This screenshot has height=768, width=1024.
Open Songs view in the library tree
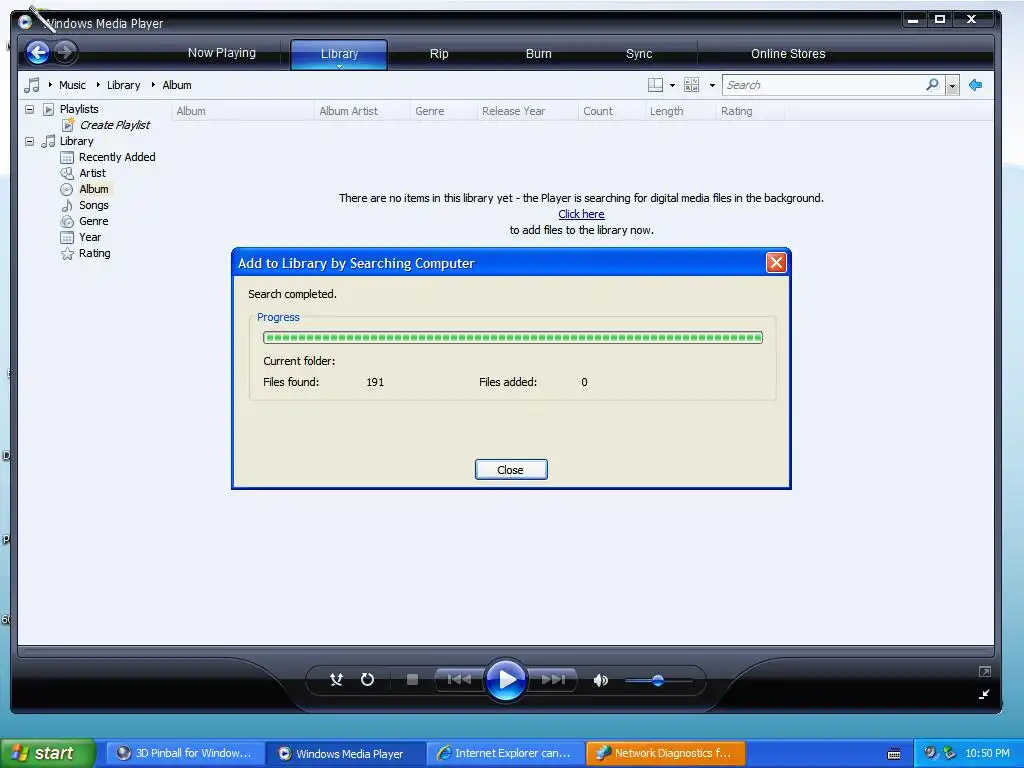pos(93,205)
